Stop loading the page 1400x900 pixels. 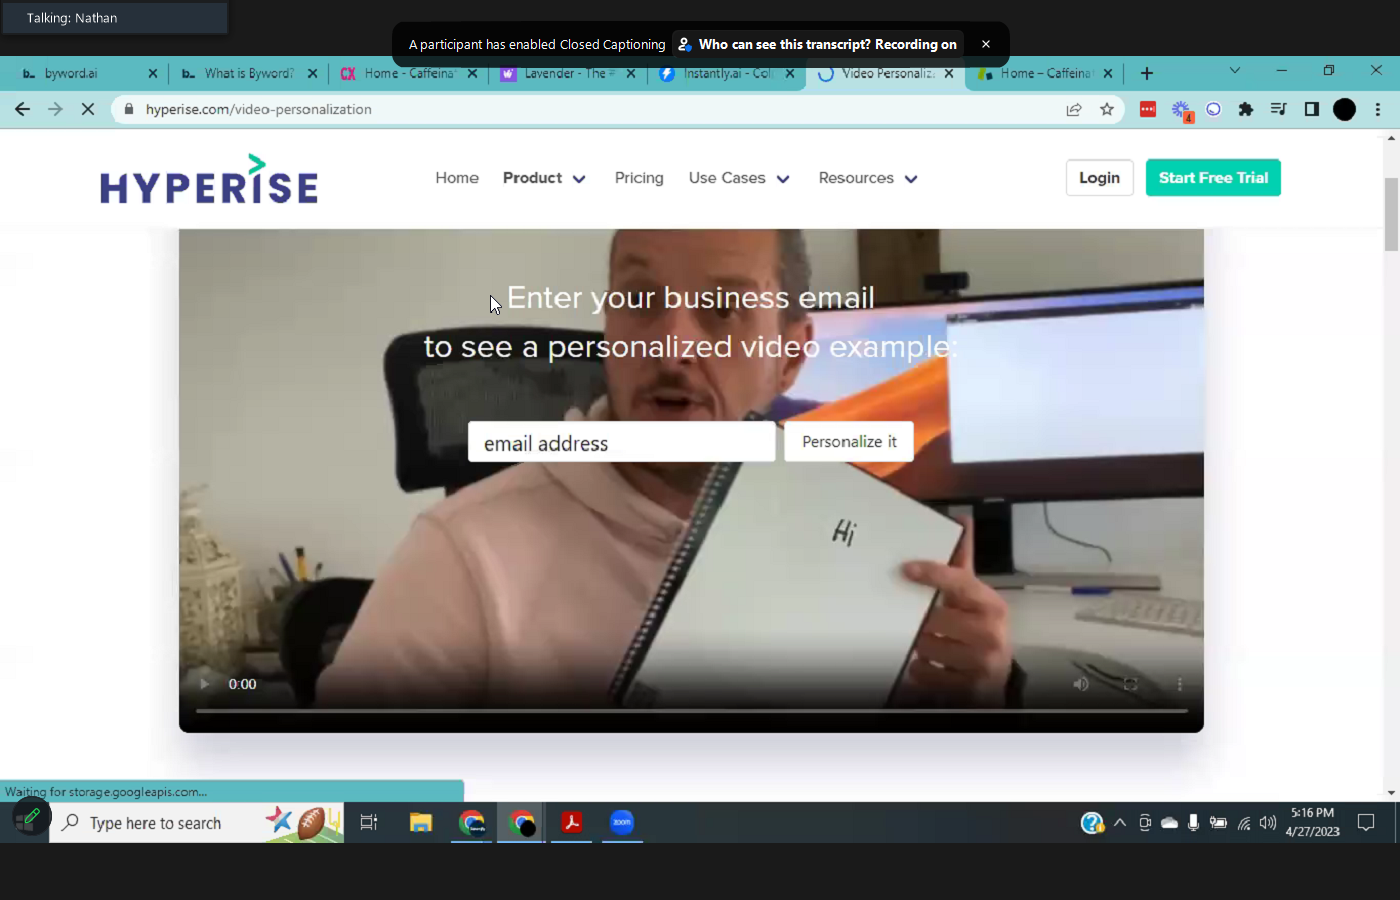click(x=88, y=109)
